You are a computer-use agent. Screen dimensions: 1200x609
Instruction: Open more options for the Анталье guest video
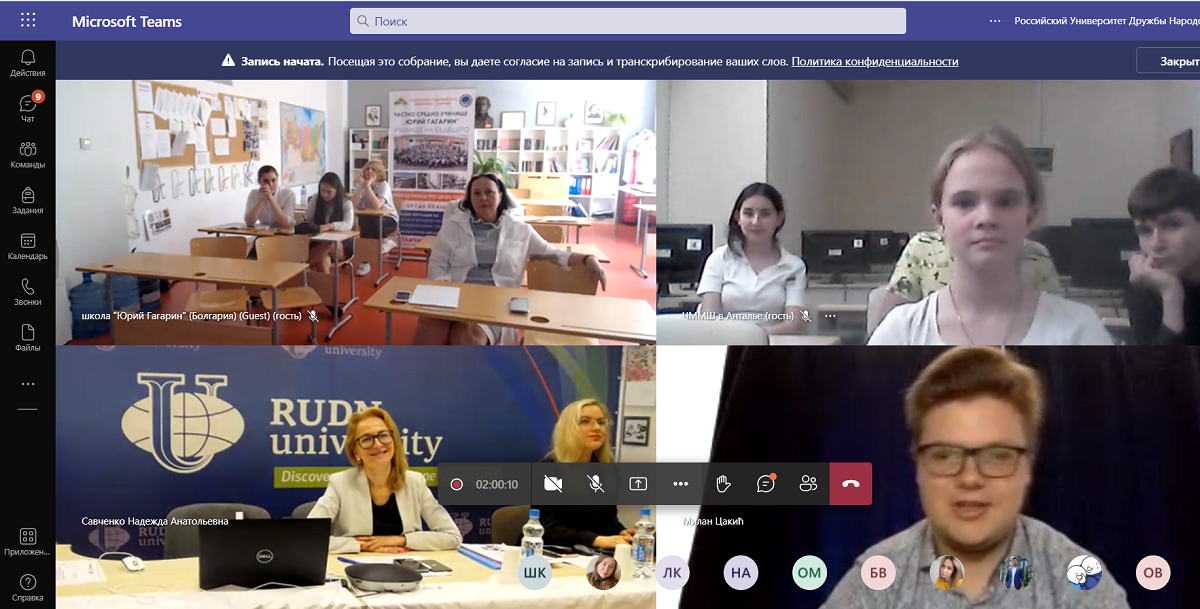(x=830, y=316)
